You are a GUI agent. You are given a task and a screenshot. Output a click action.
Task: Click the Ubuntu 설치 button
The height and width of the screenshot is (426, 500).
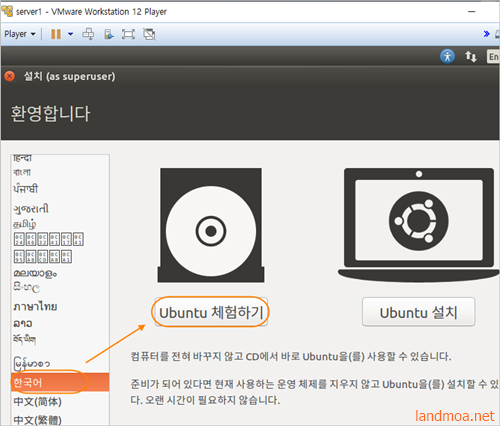[x=418, y=312]
